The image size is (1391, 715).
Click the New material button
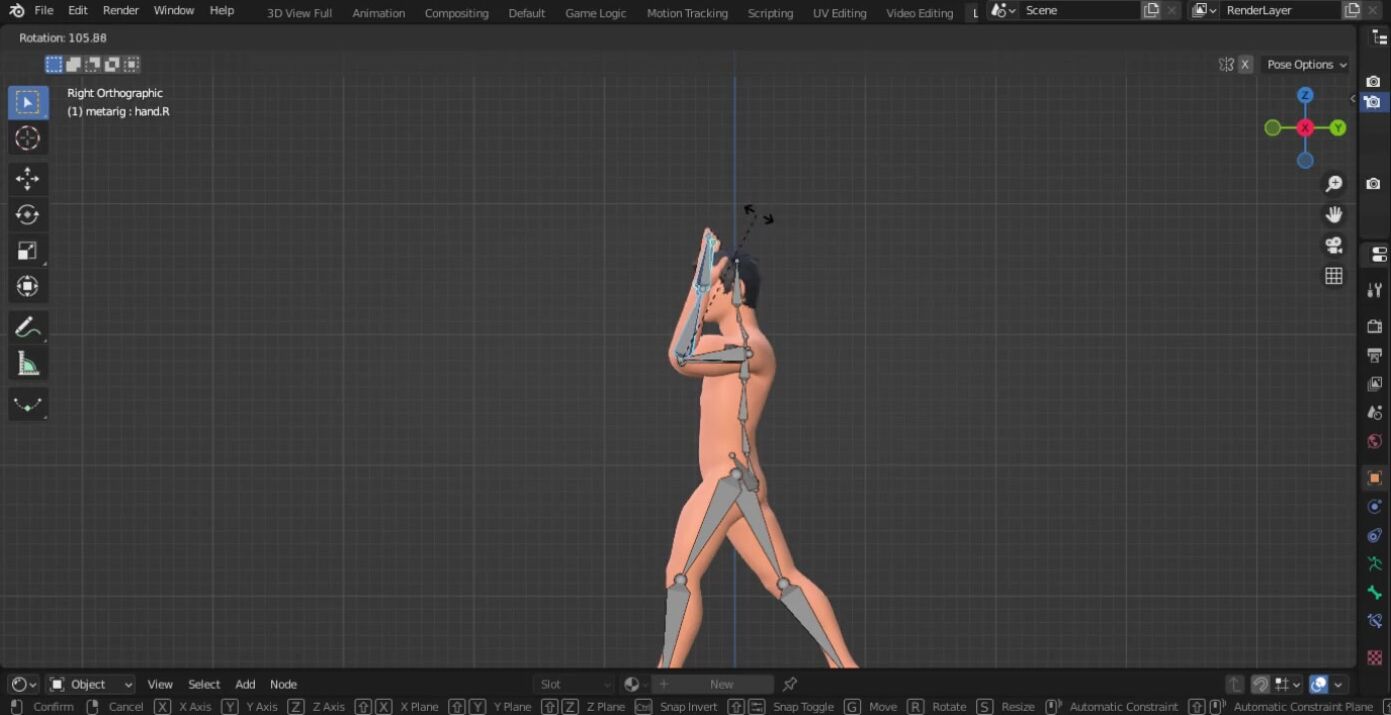coord(721,684)
